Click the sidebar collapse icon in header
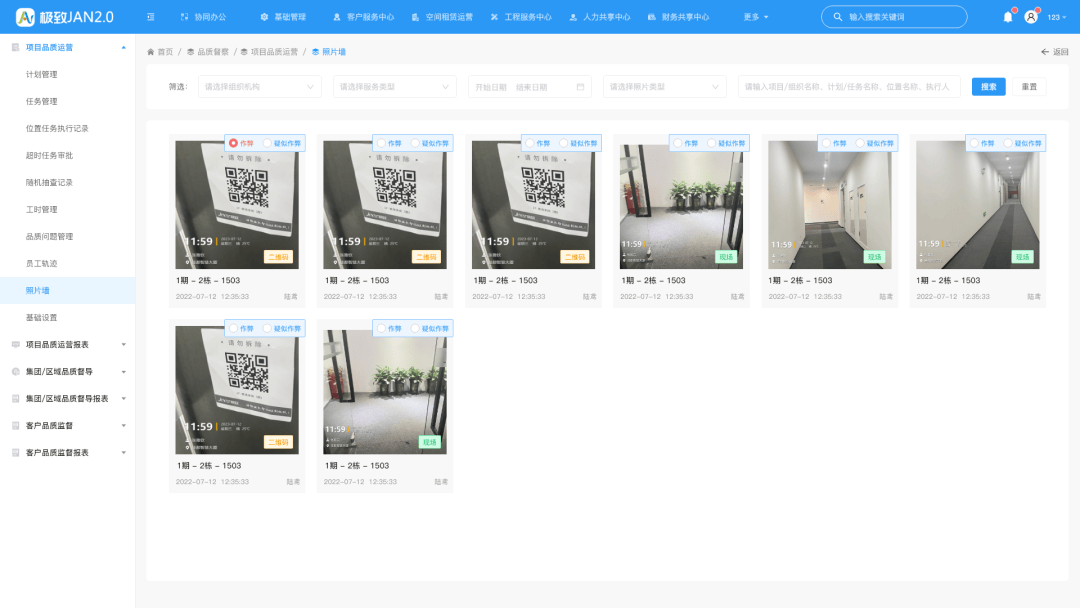The width and height of the screenshot is (1080, 608). pos(150,17)
